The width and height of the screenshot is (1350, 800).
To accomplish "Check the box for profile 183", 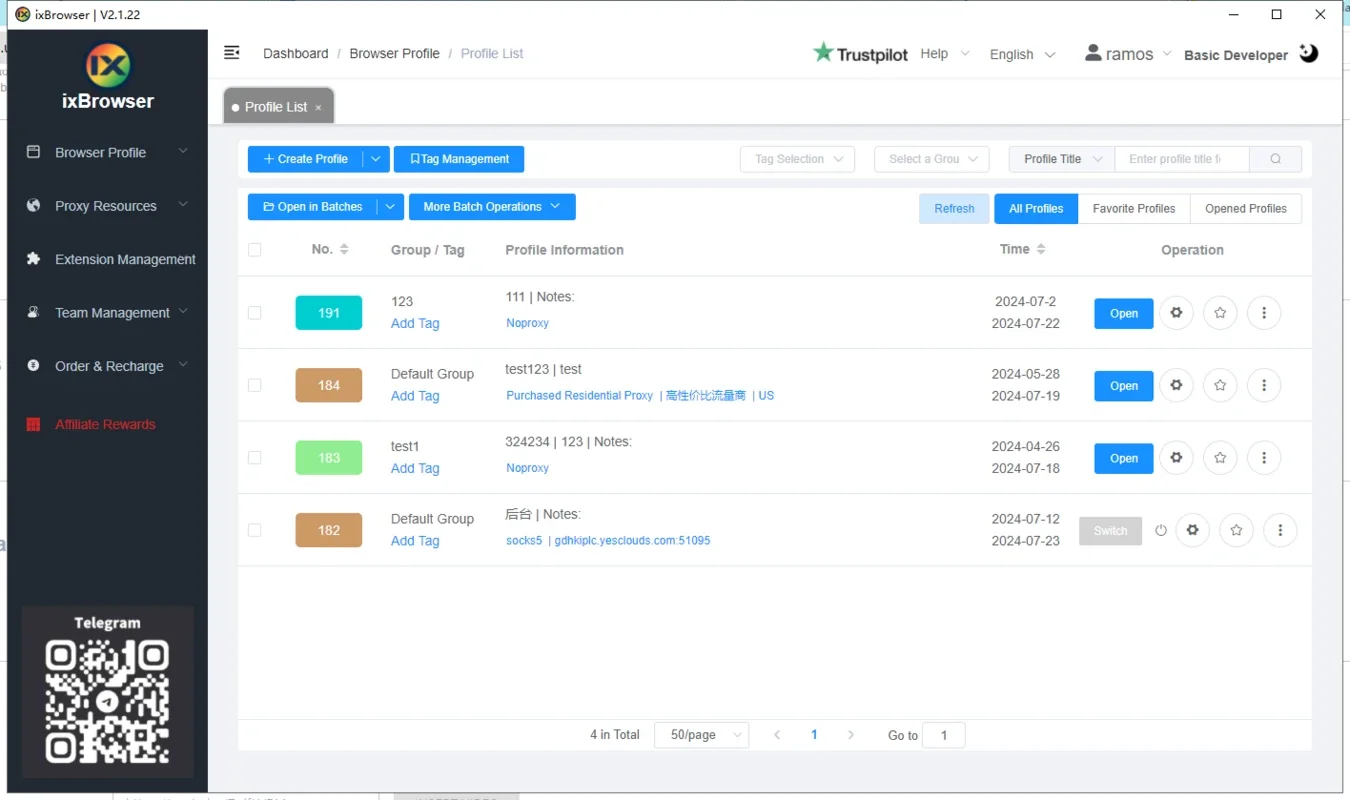I will 254,458.
